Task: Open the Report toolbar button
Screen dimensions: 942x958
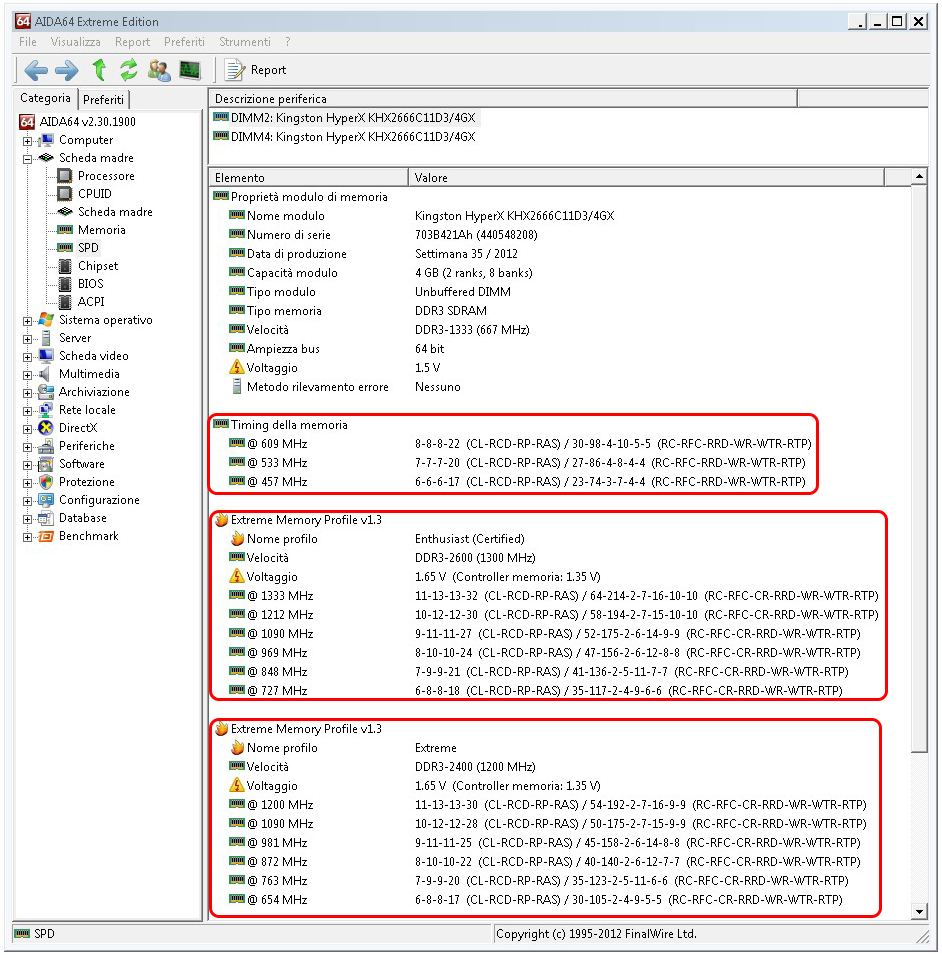Action: pyautogui.click(x=256, y=70)
